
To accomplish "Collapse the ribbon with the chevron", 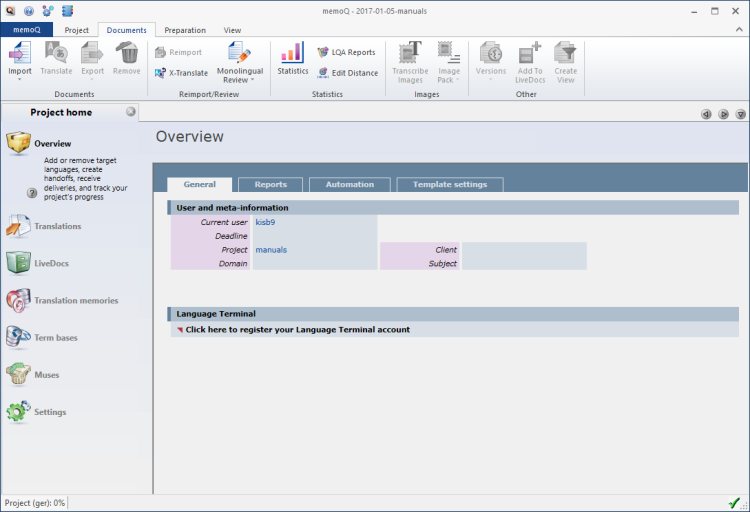I will point(739,30).
